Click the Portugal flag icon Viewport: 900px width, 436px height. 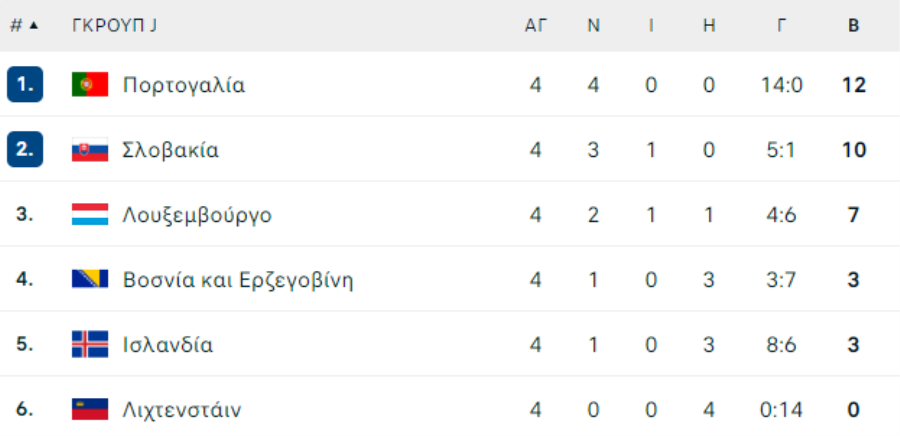click(90, 84)
